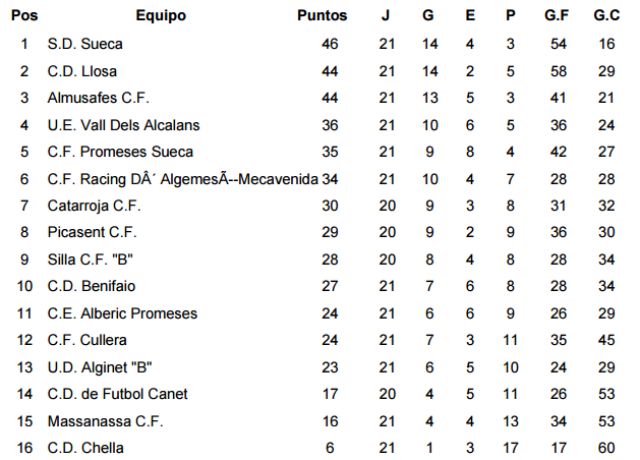Viewport: 640px width, 460px height.
Task: Click the C.F. Racing Algemesí-Mecavenida team name
Action: pos(182,179)
